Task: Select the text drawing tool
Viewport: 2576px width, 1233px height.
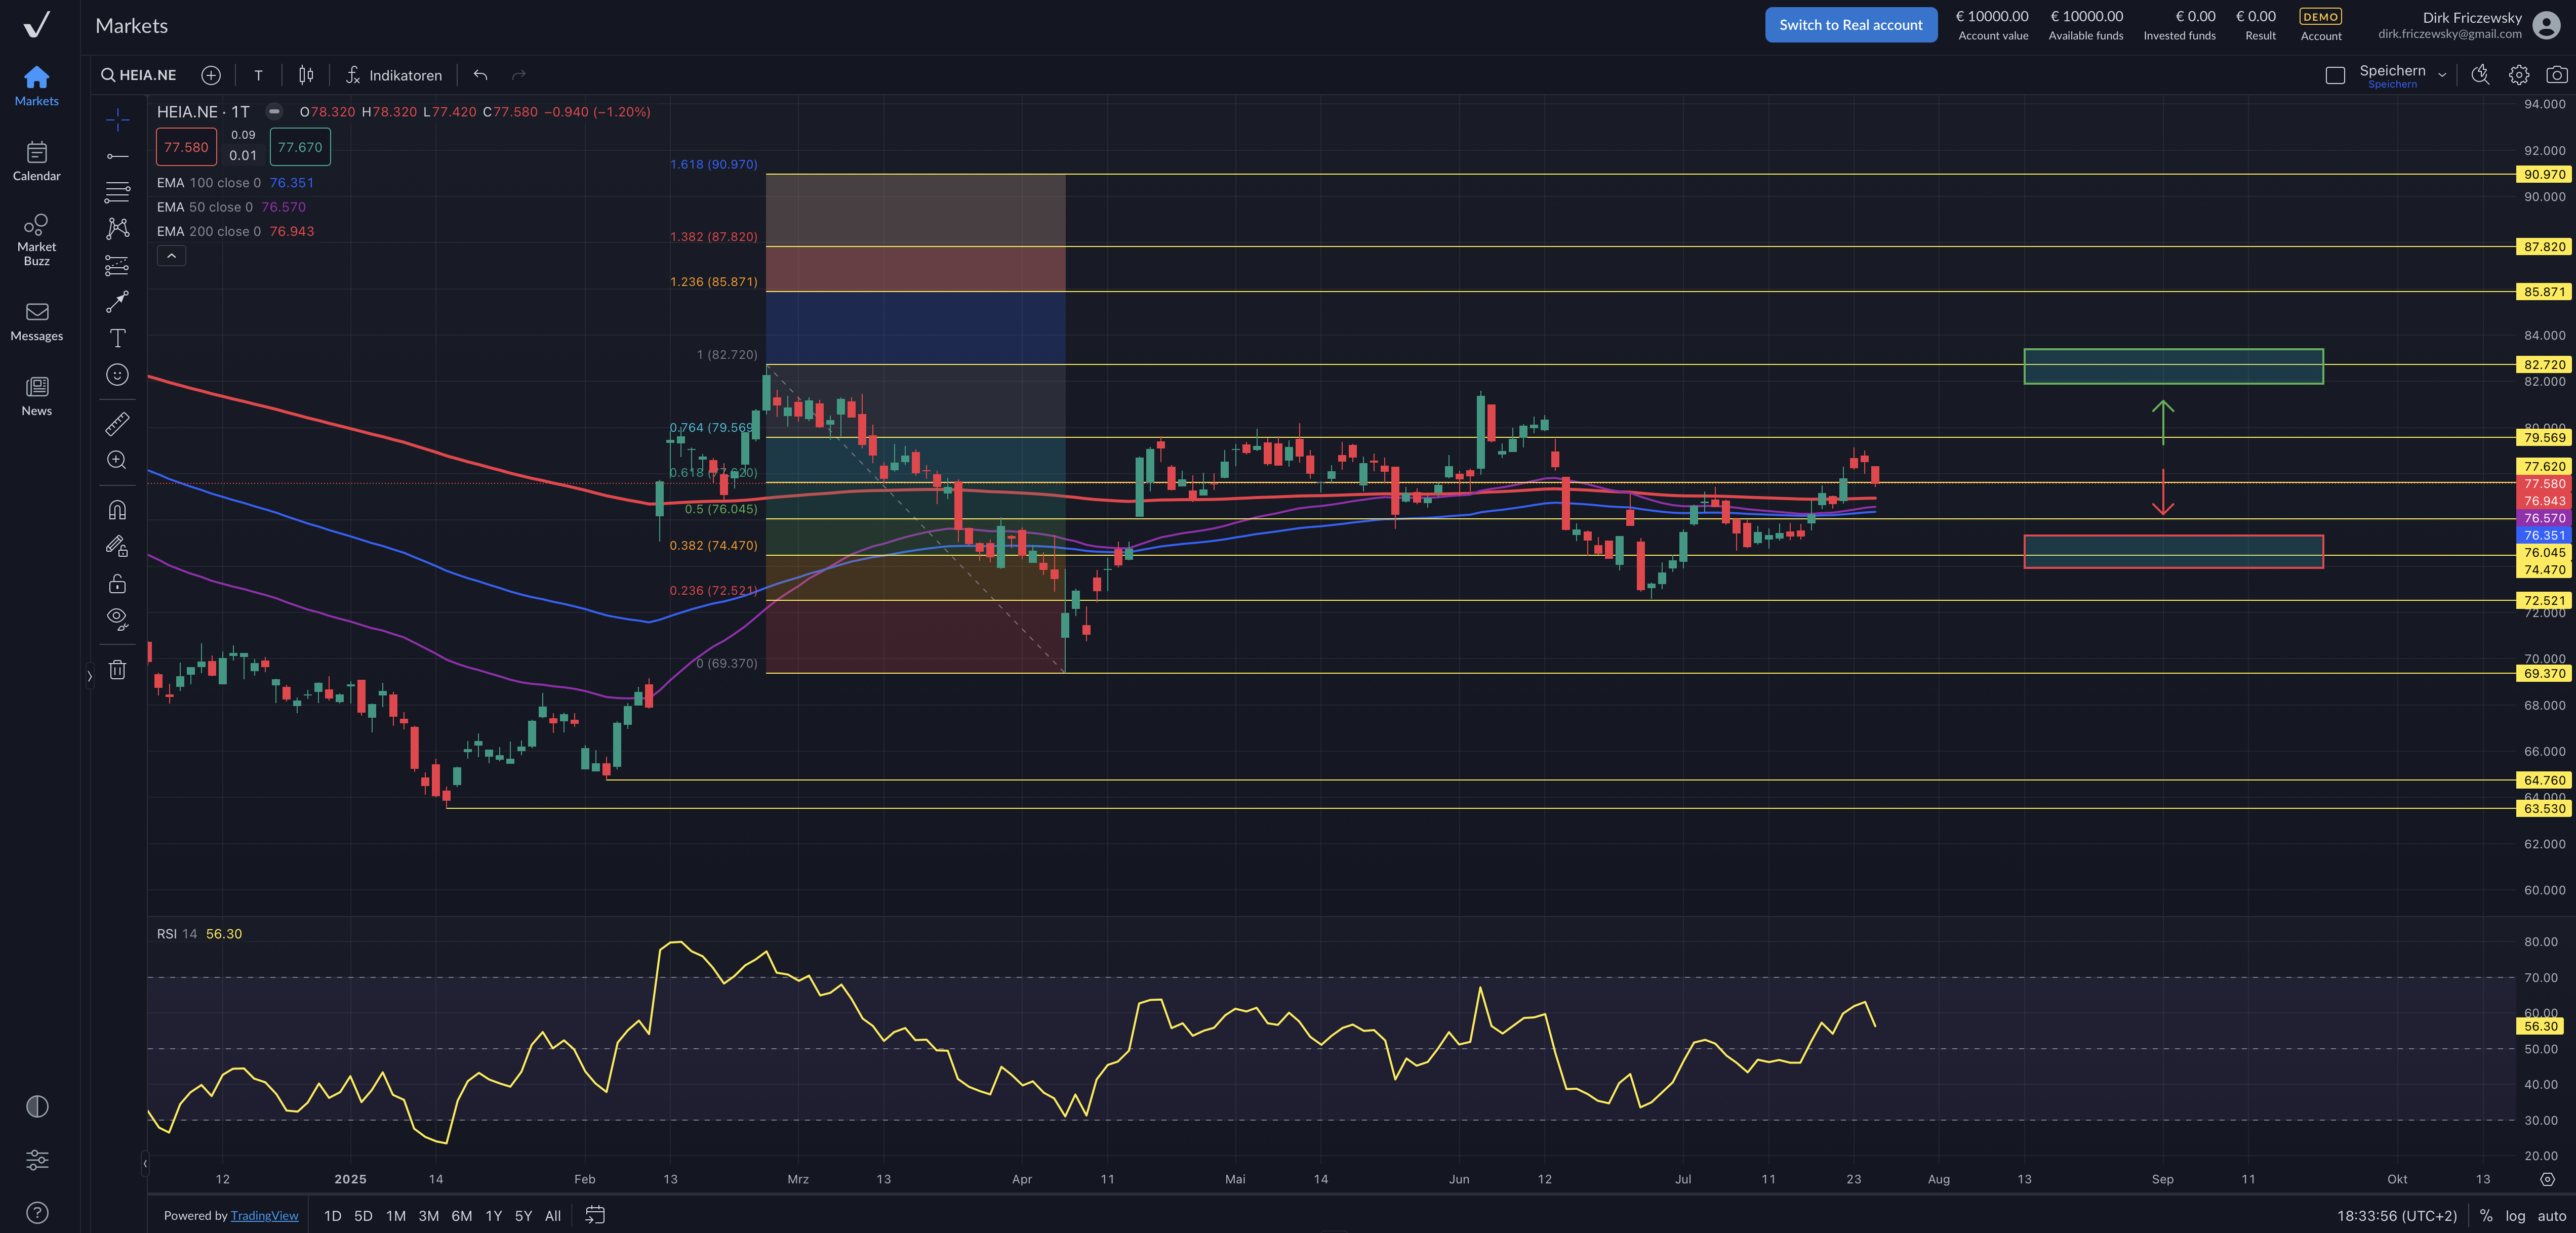Action: (117, 338)
